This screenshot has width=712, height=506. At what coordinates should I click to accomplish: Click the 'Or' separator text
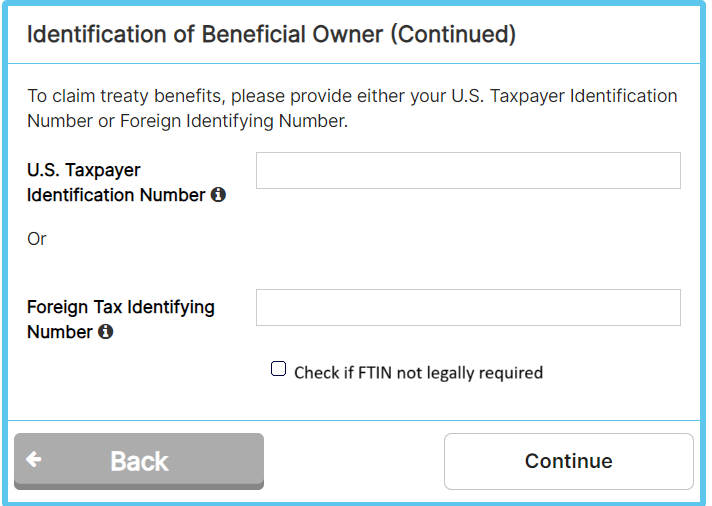point(37,239)
